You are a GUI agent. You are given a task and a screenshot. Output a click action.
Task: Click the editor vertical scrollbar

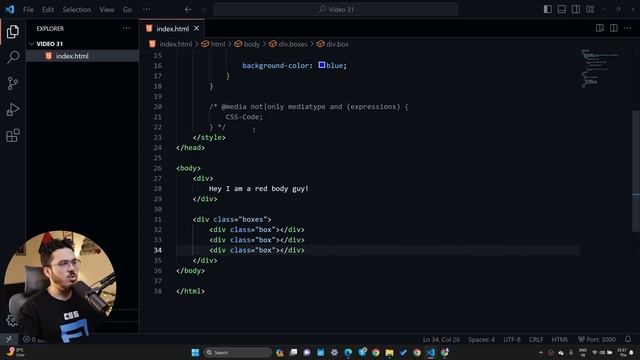tap(636, 171)
